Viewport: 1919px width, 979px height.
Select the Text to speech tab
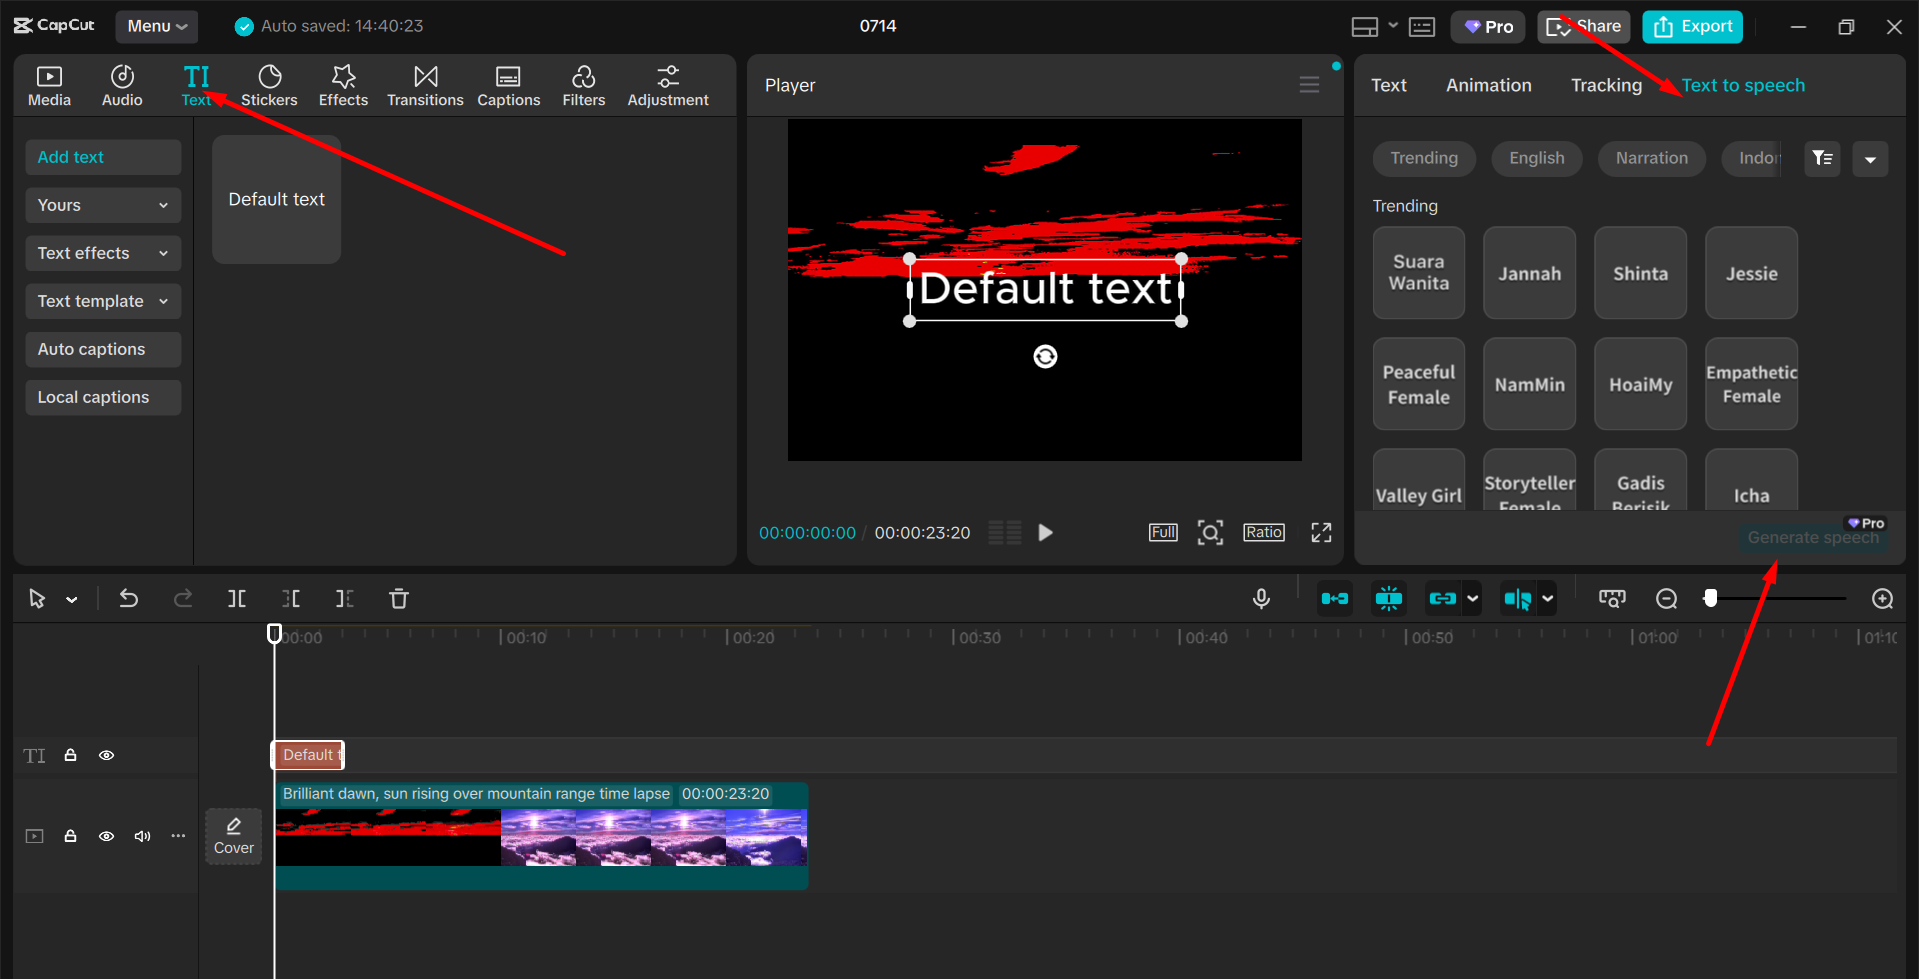pos(1743,85)
